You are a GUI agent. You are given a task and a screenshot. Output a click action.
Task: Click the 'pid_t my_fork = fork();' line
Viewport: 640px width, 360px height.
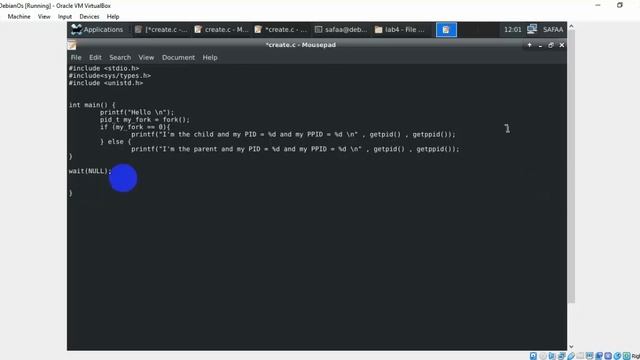point(144,120)
